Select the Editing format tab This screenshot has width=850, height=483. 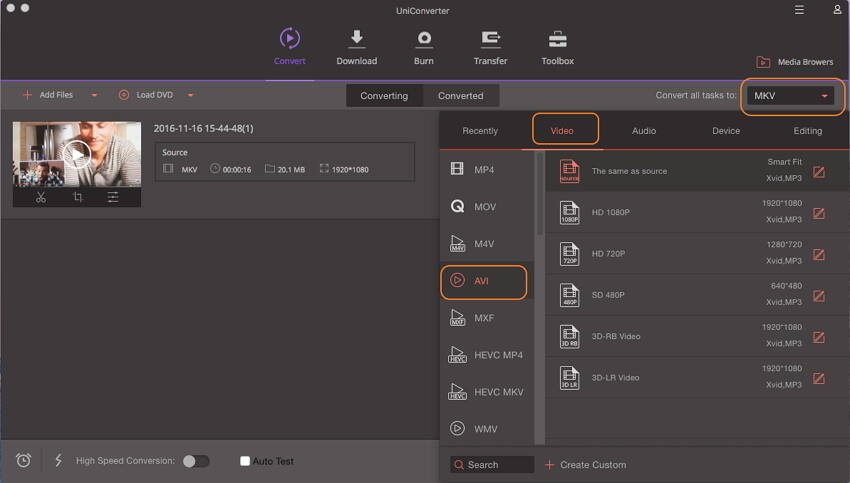pyautogui.click(x=808, y=131)
